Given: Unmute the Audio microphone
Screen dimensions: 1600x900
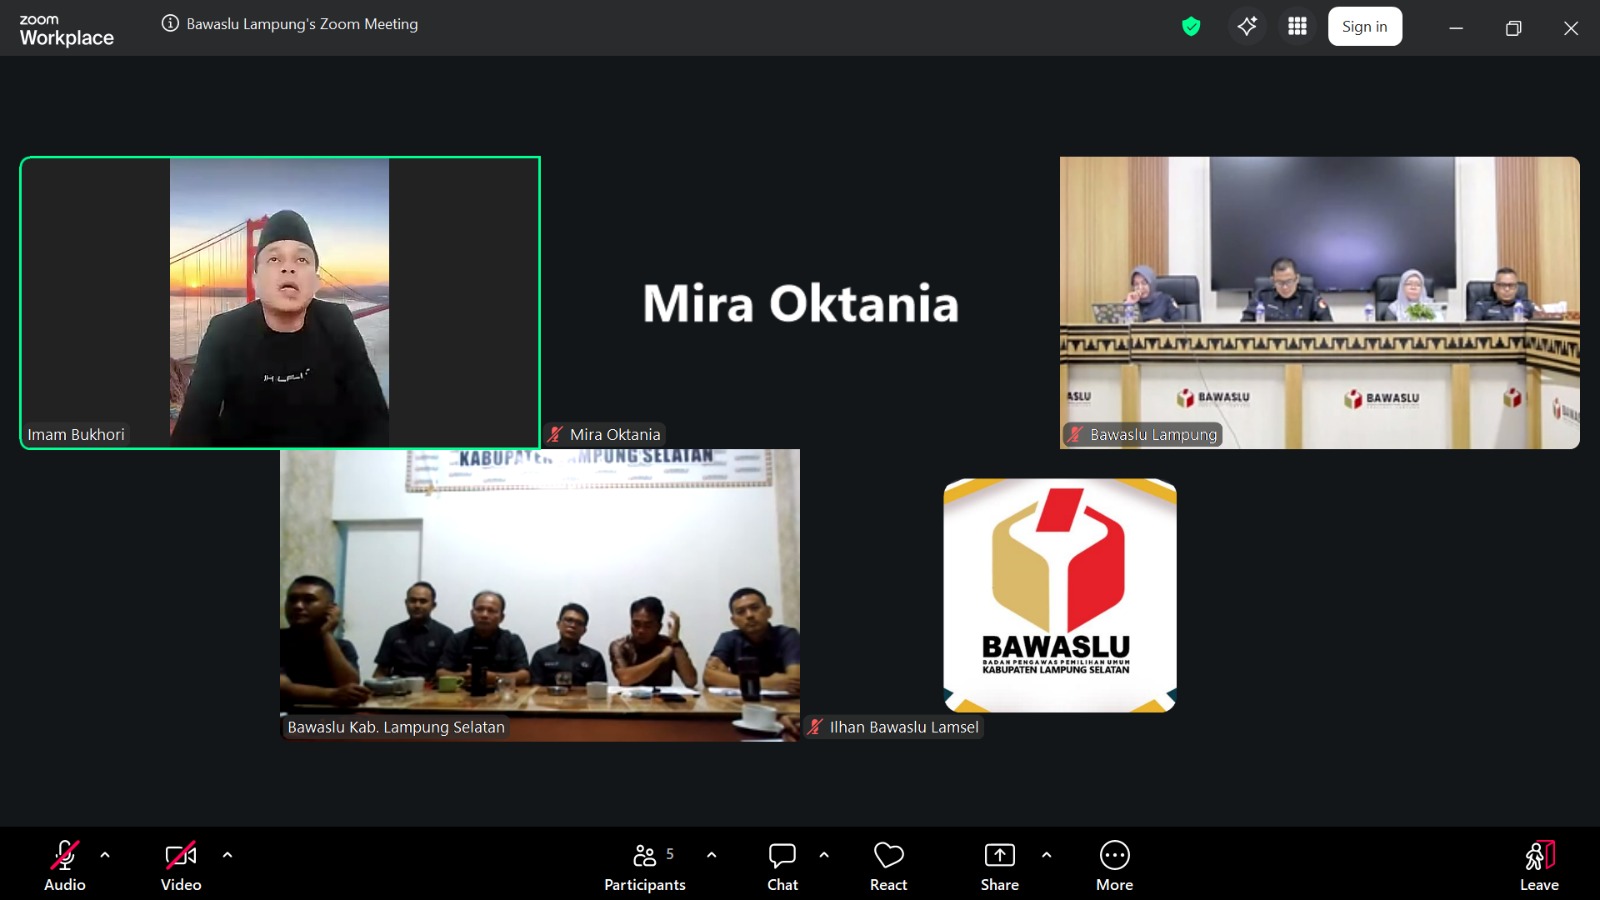Looking at the screenshot, I should 64,866.
